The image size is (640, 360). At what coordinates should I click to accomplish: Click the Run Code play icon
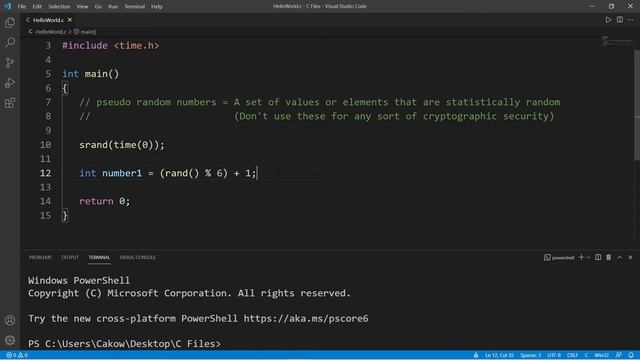coord(608,20)
